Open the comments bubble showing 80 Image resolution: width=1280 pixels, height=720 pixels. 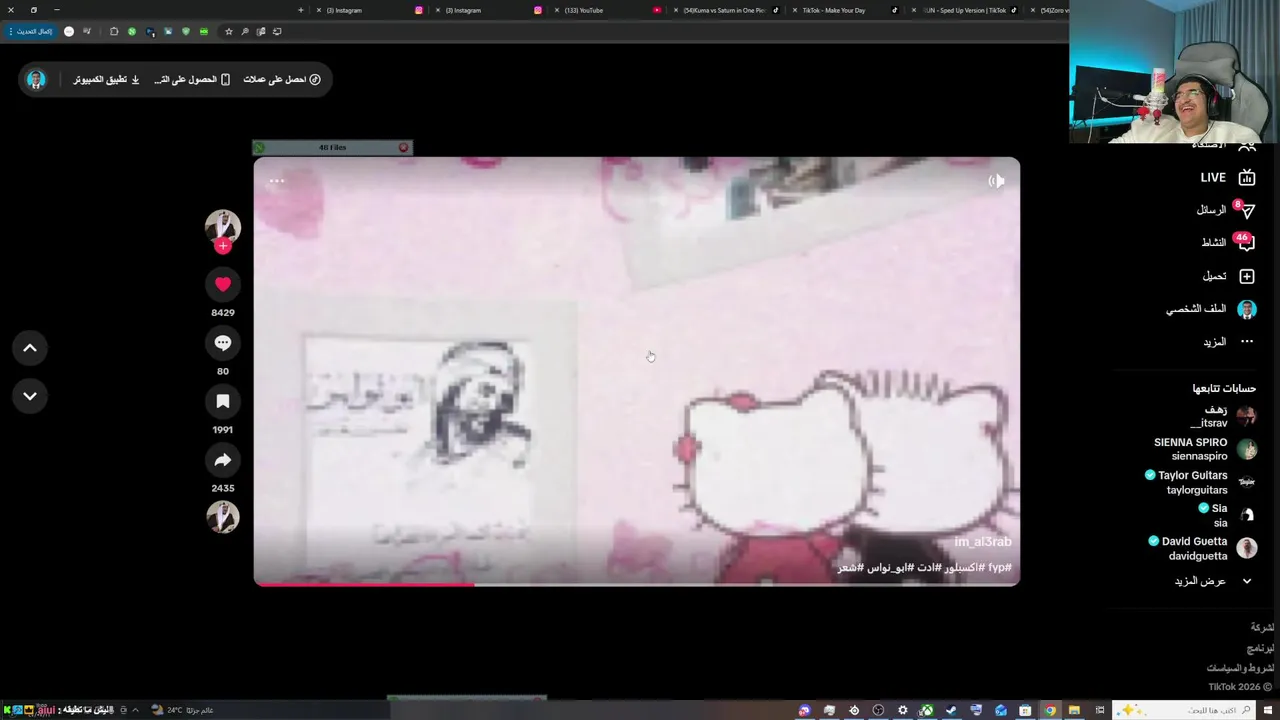click(x=223, y=343)
